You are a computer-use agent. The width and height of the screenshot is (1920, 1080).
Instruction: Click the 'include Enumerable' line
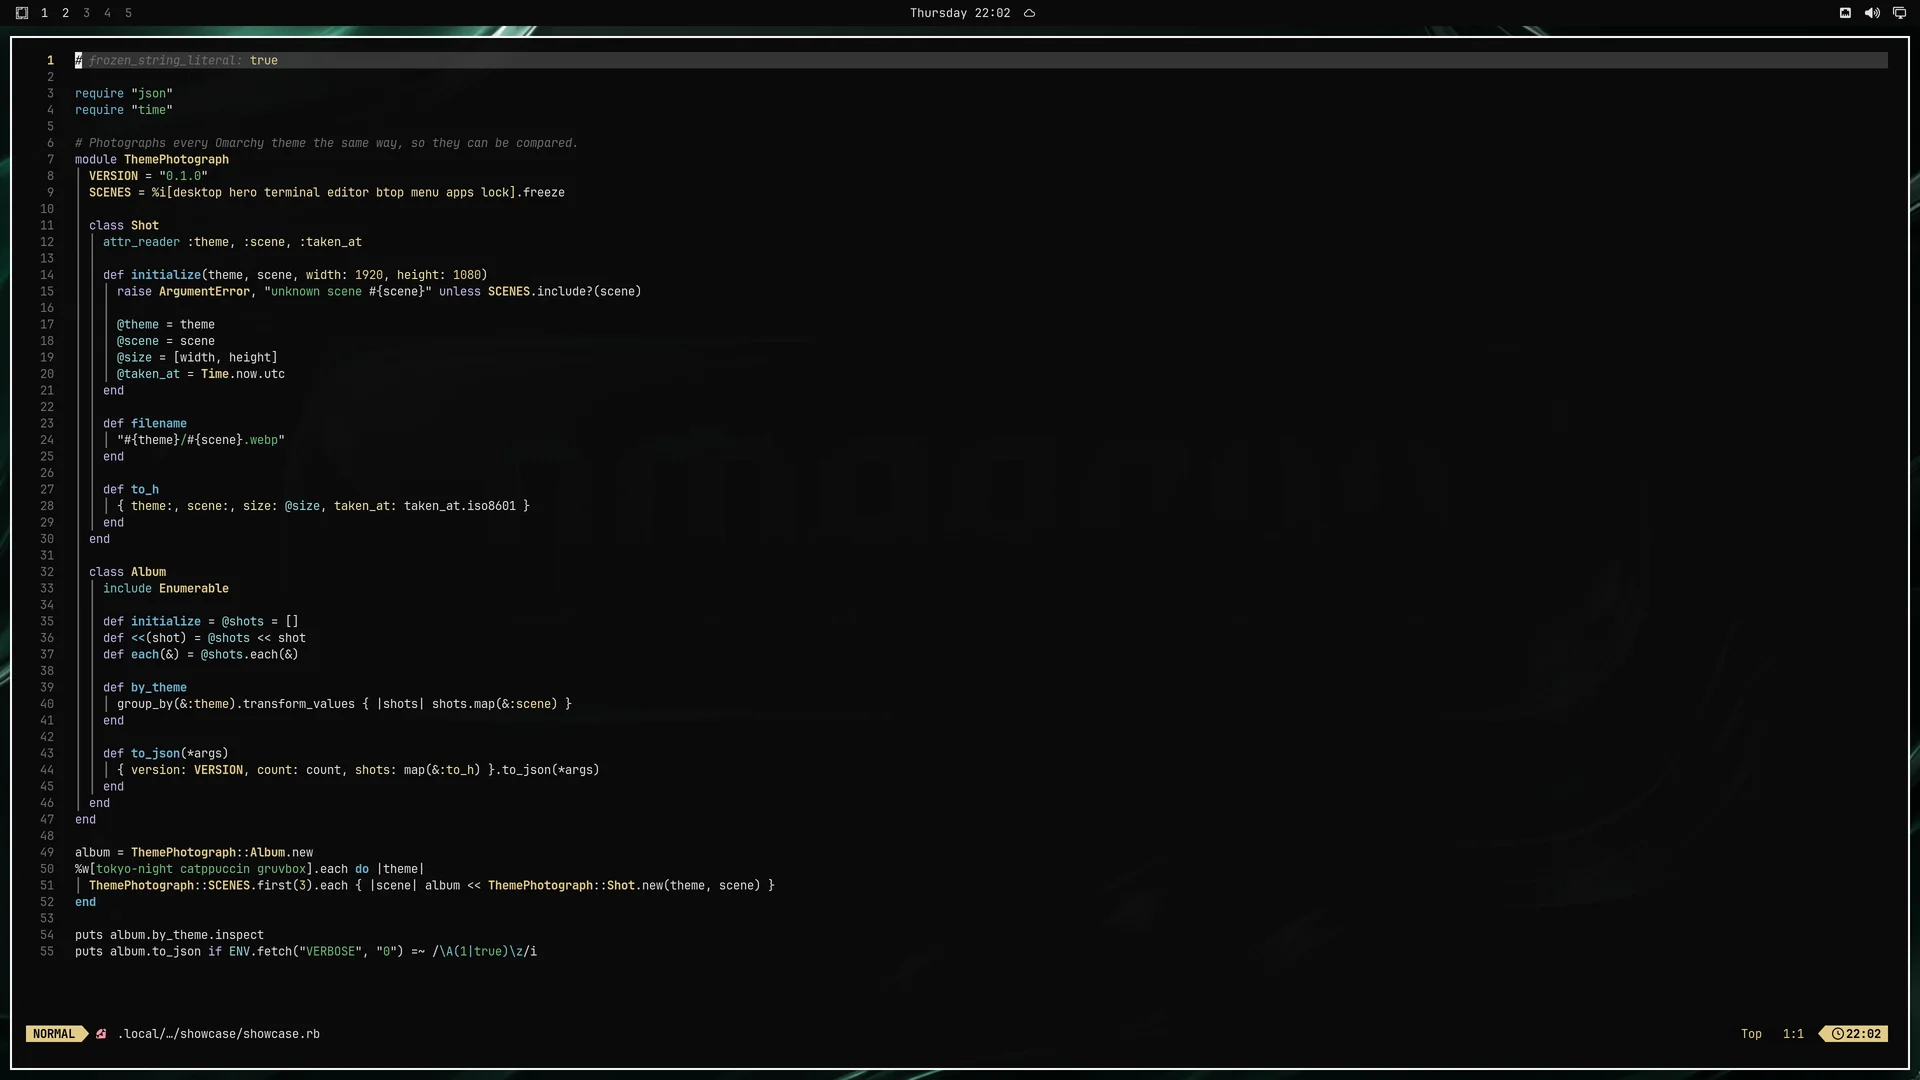pos(166,589)
